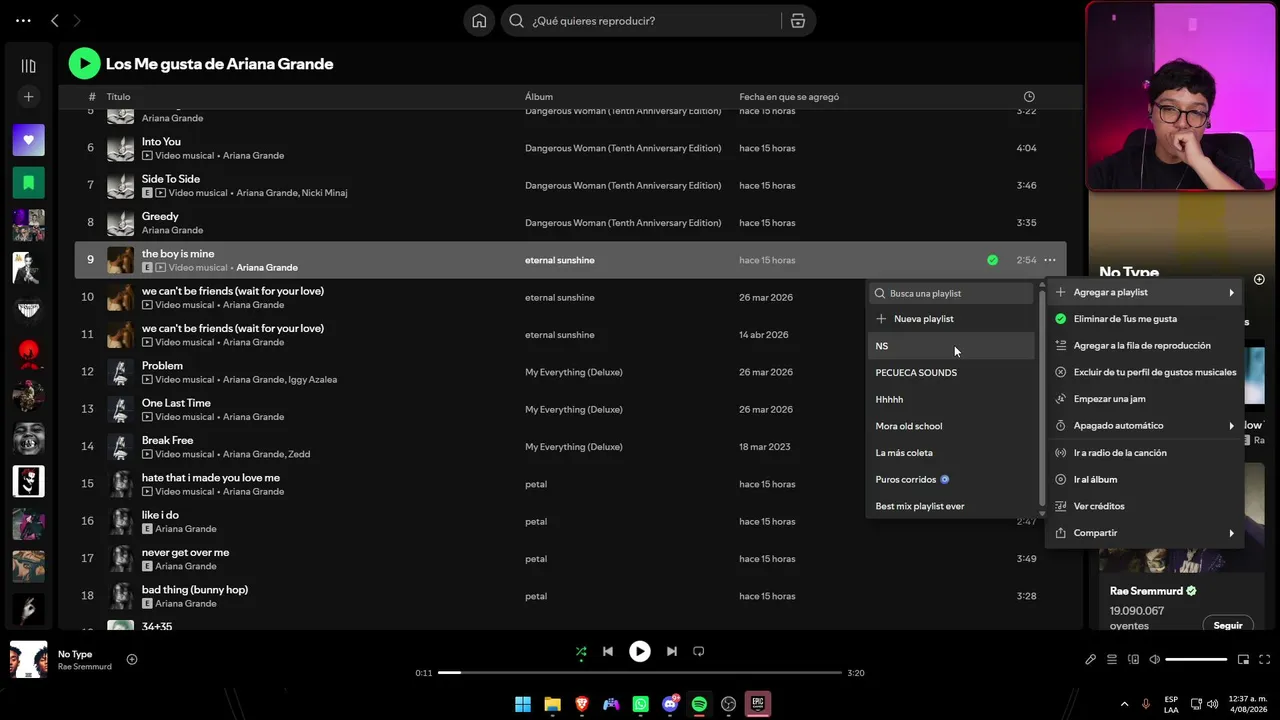1280x720 pixels.
Task: Open more options for 'the boy is mine'
Action: [x=1049, y=260]
